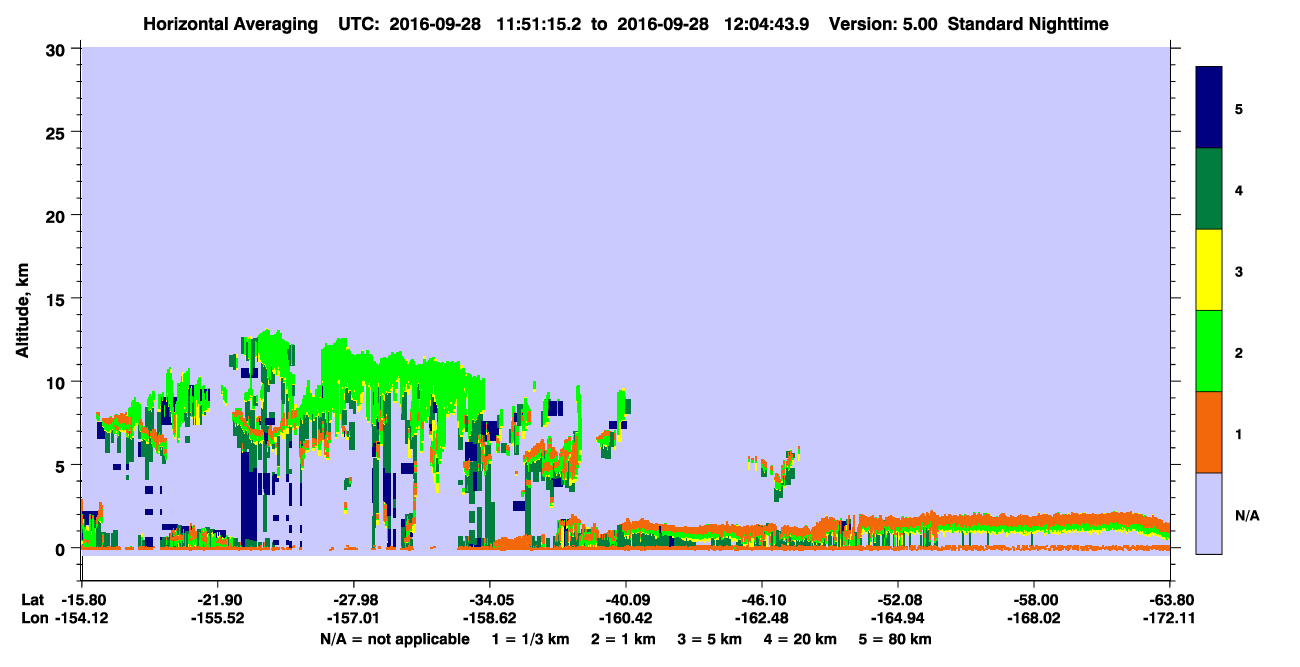Click the '2 = 1 km' legend note
The height and width of the screenshot is (667, 1300).
[x=622, y=639]
